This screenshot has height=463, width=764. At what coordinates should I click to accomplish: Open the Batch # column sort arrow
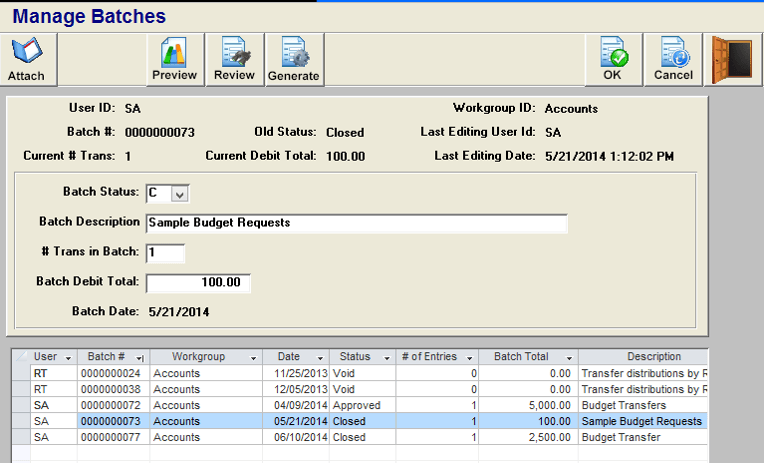(x=140, y=358)
